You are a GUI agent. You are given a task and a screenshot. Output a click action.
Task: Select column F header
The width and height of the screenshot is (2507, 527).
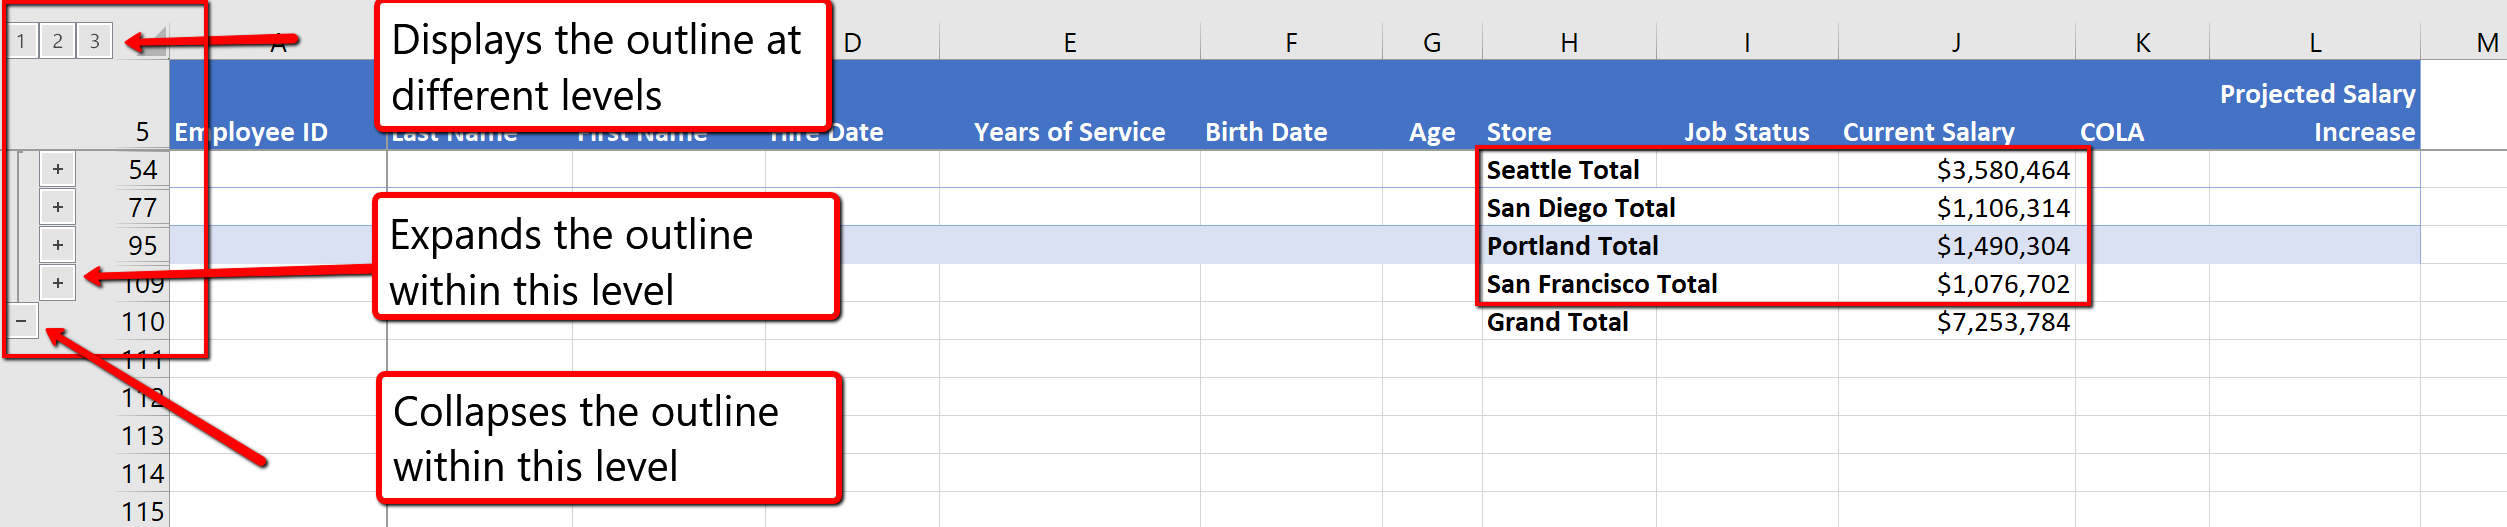tap(1291, 42)
